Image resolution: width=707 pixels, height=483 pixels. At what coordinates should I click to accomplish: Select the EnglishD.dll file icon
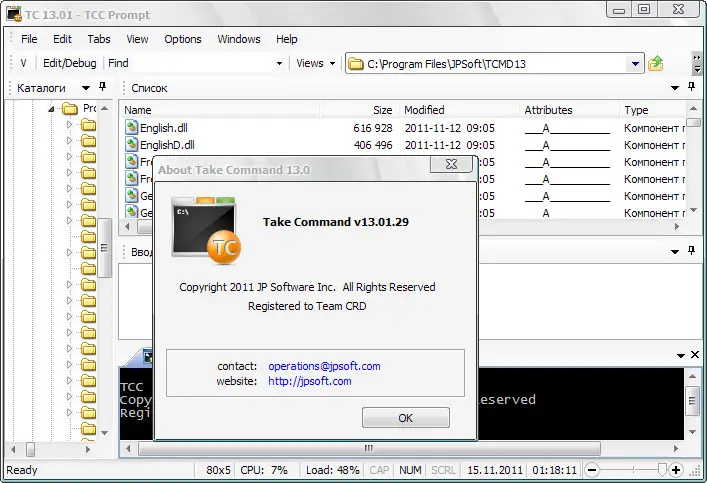[x=131, y=145]
